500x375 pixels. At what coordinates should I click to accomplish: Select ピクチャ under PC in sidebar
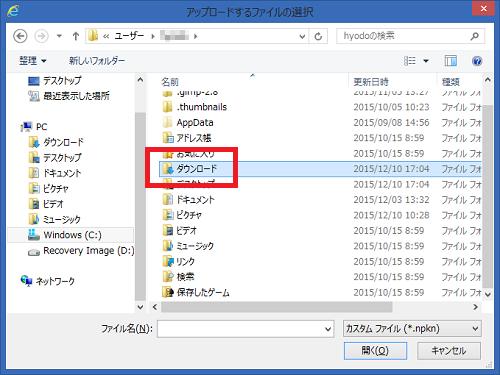click(x=49, y=189)
